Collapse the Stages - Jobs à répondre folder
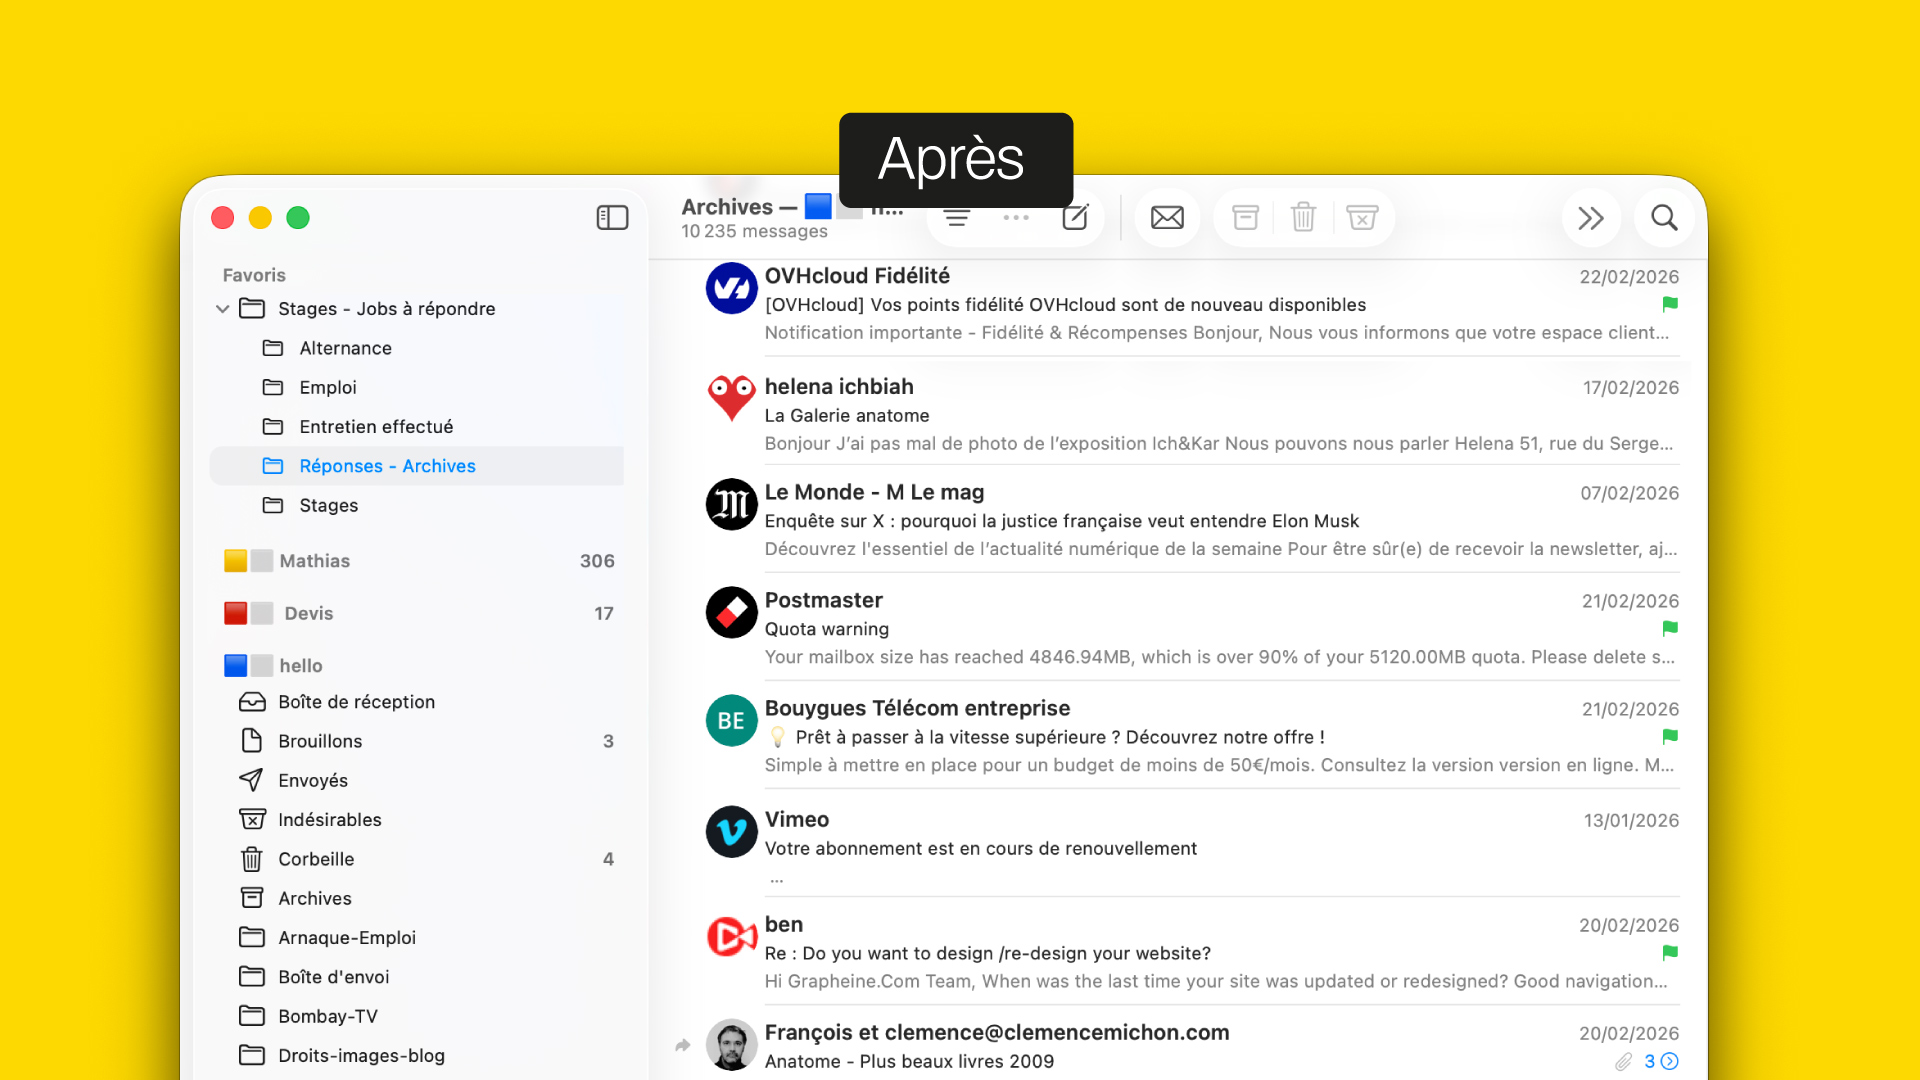This screenshot has height=1080, width=1920. [x=222, y=309]
